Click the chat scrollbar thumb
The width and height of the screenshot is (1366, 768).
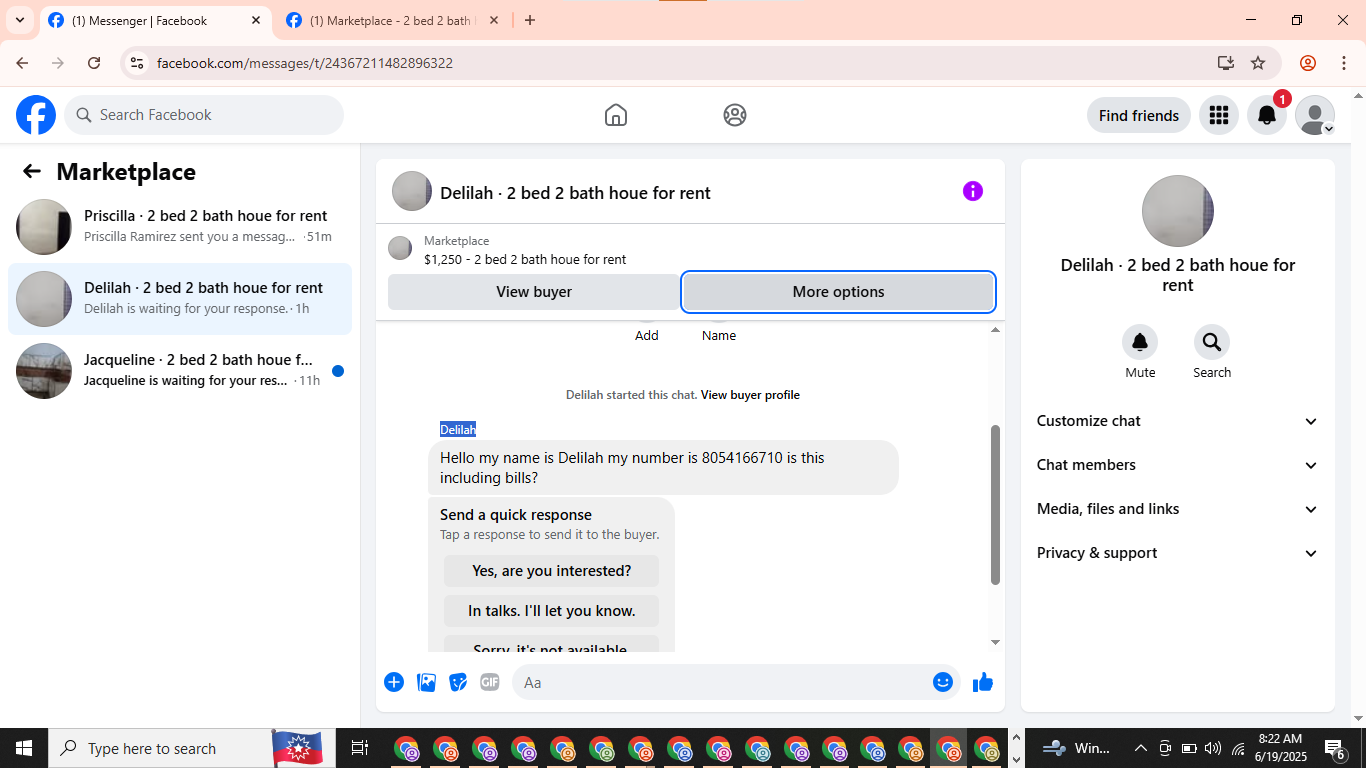click(995, 505)
